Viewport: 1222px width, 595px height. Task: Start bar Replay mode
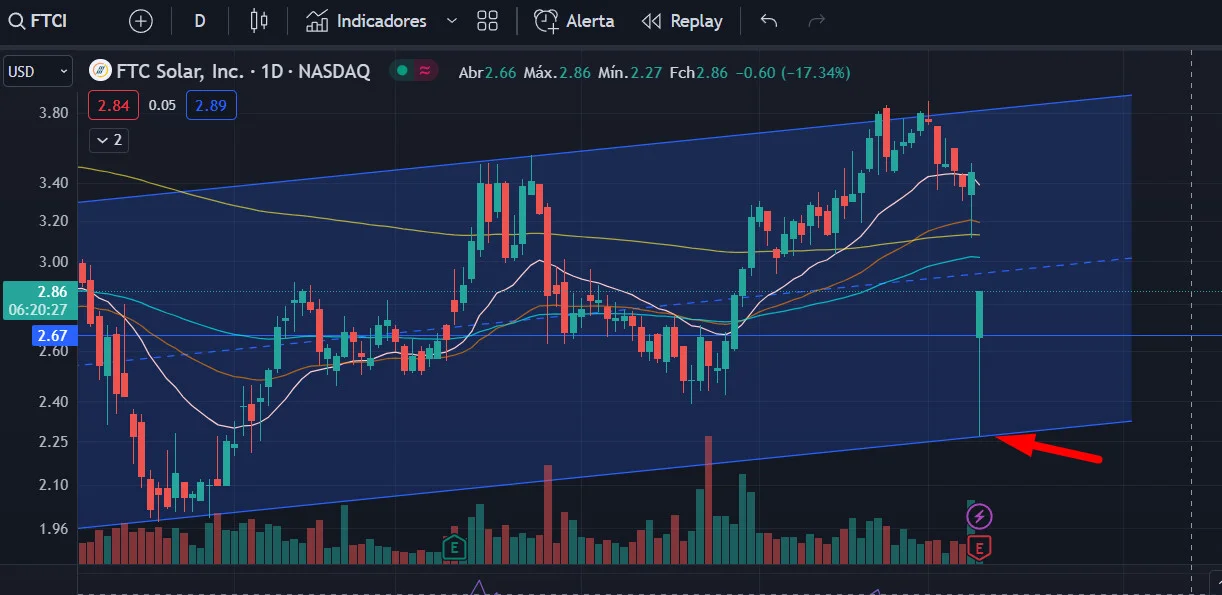[681, 20]
